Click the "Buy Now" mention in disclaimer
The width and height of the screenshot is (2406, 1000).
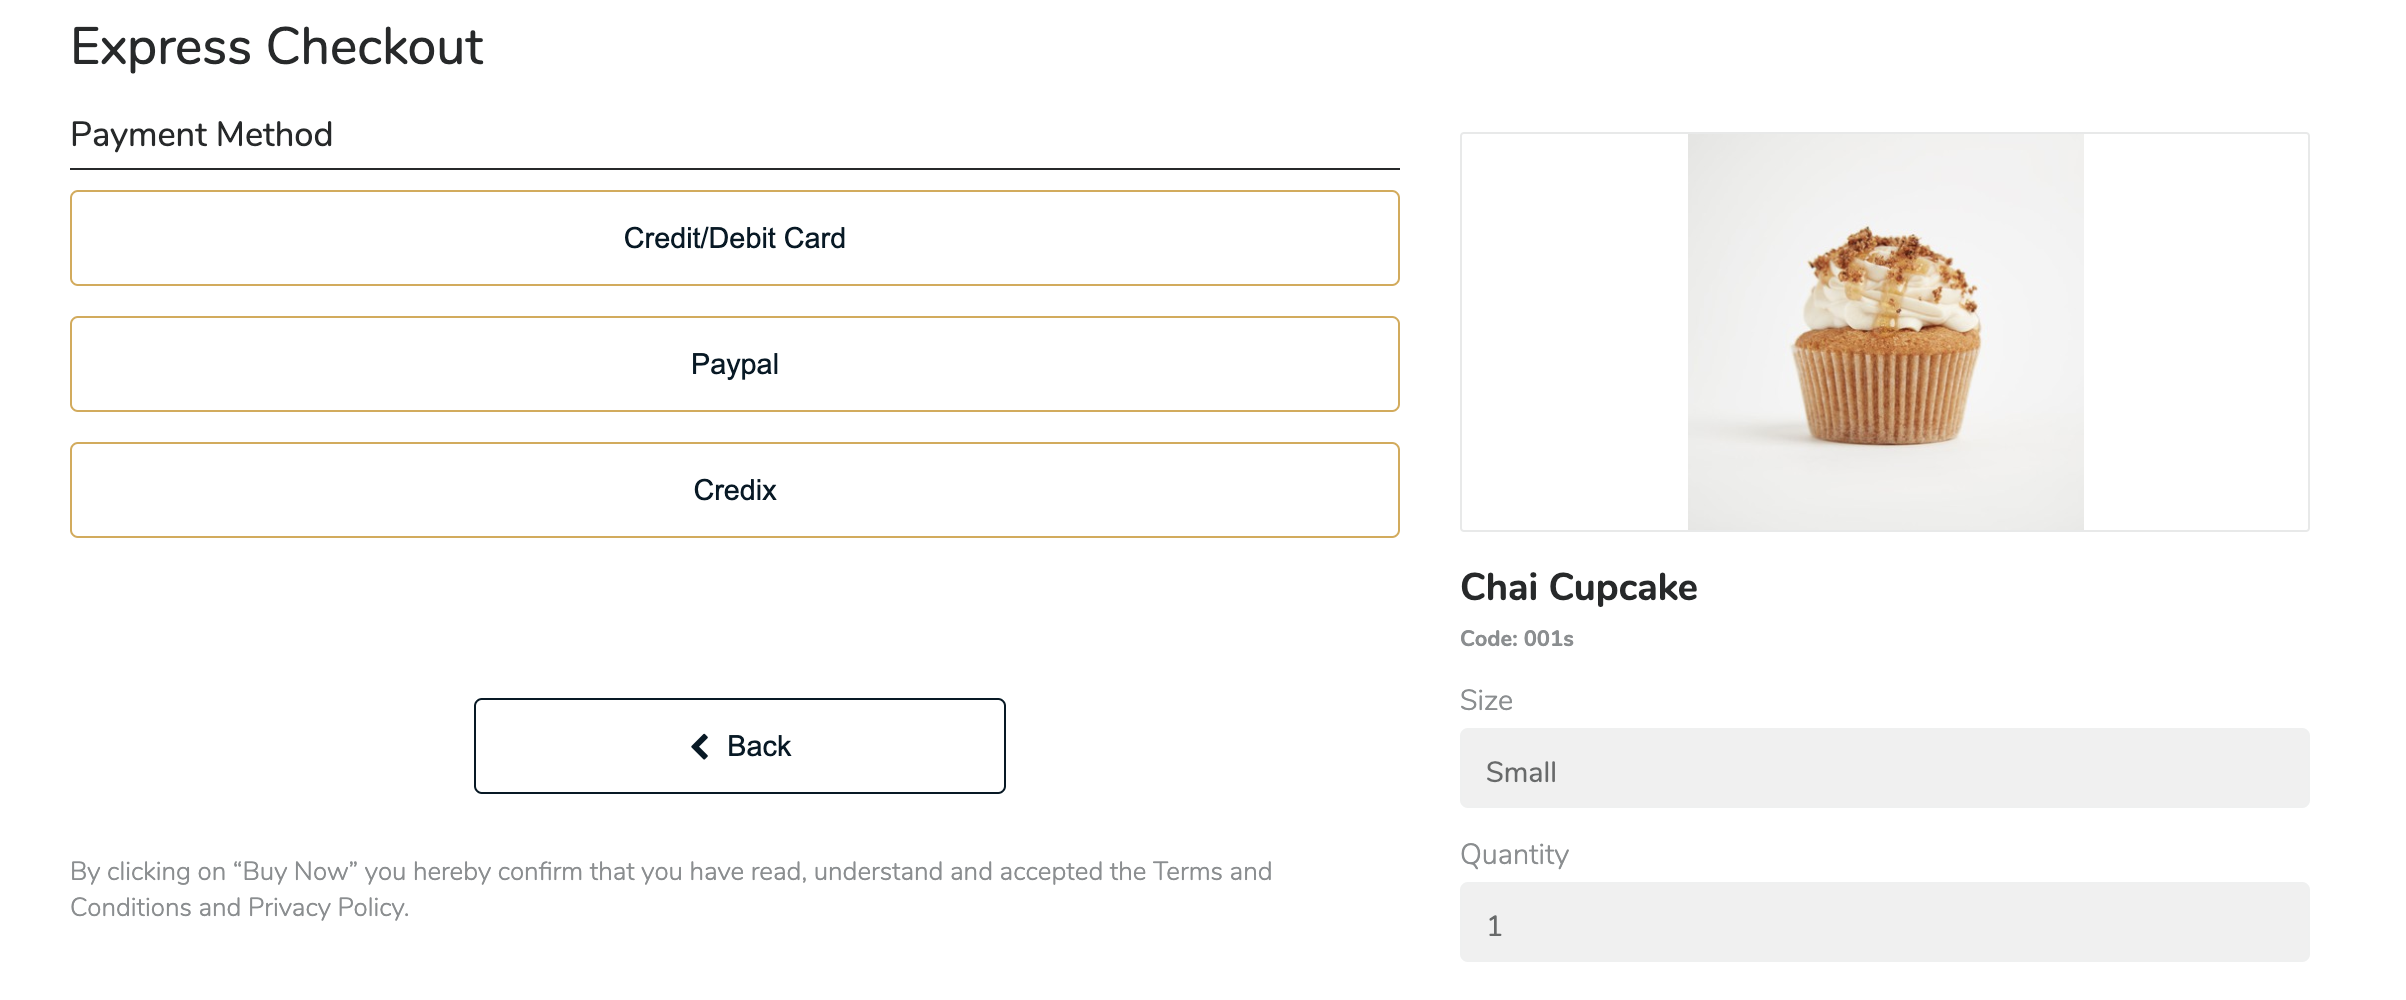pyautogui.click(x=295, y=872)
